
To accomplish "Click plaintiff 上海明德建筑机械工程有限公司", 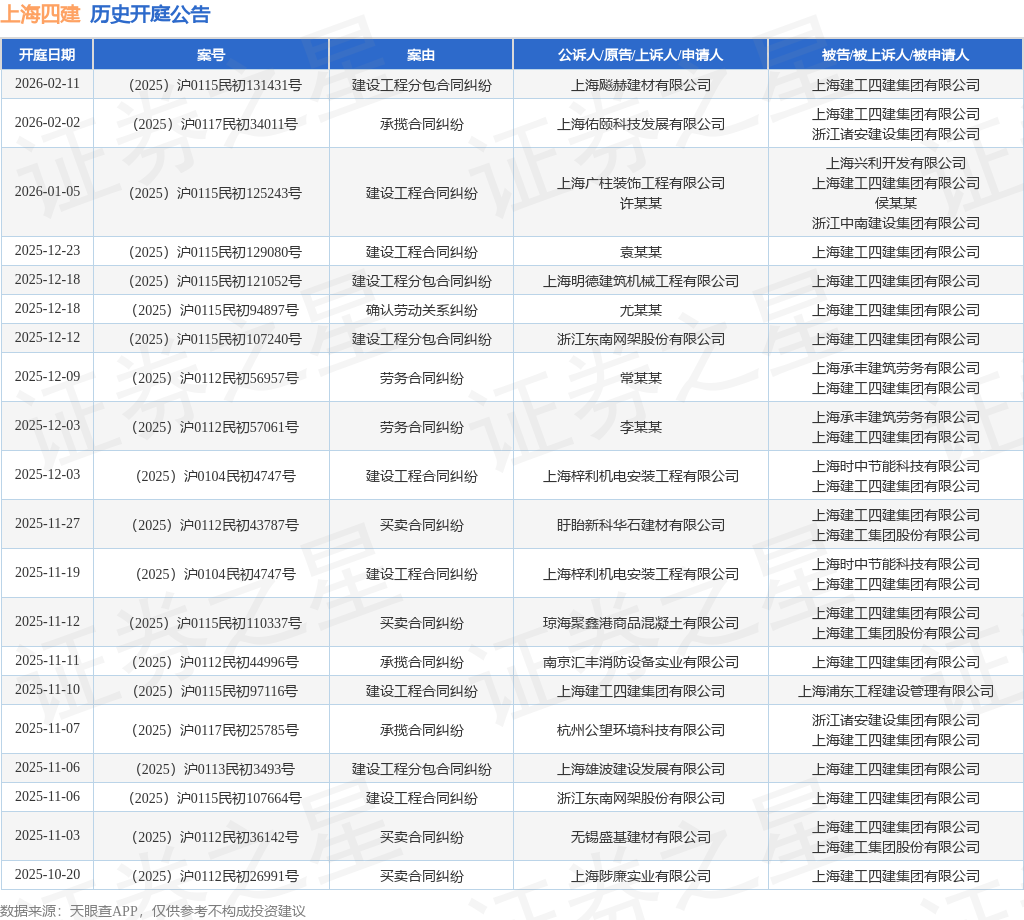I will [x=641, y=281].
